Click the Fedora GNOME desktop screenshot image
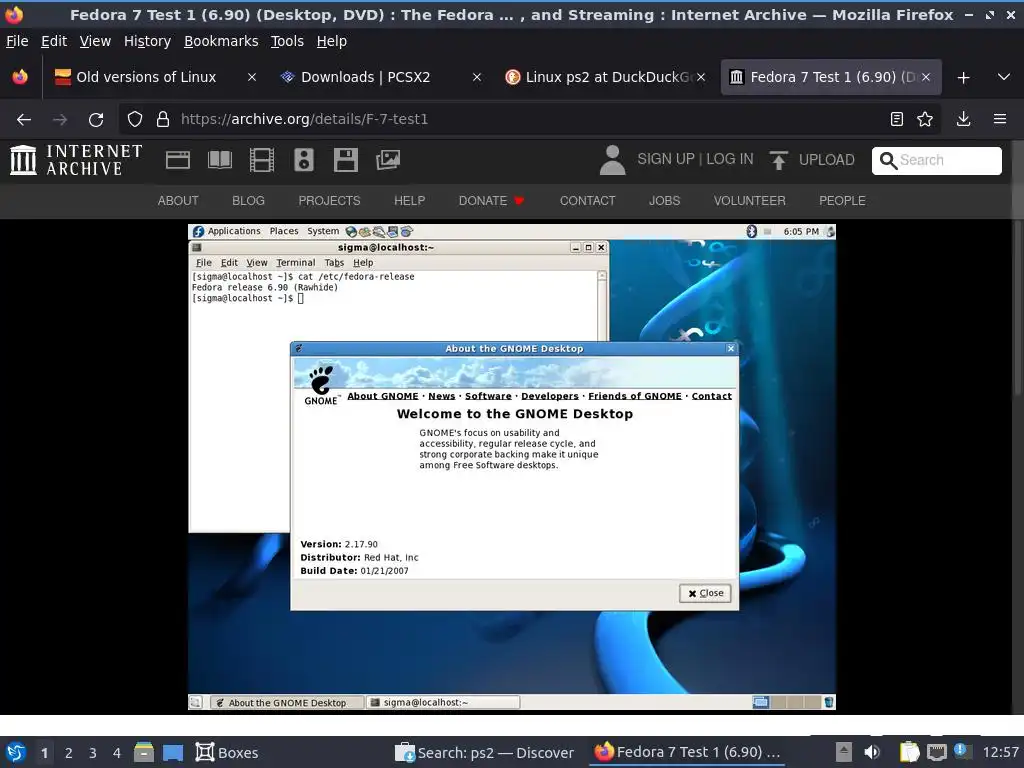The height and width of the screenshot is (768, 1024). coord(512,467)
